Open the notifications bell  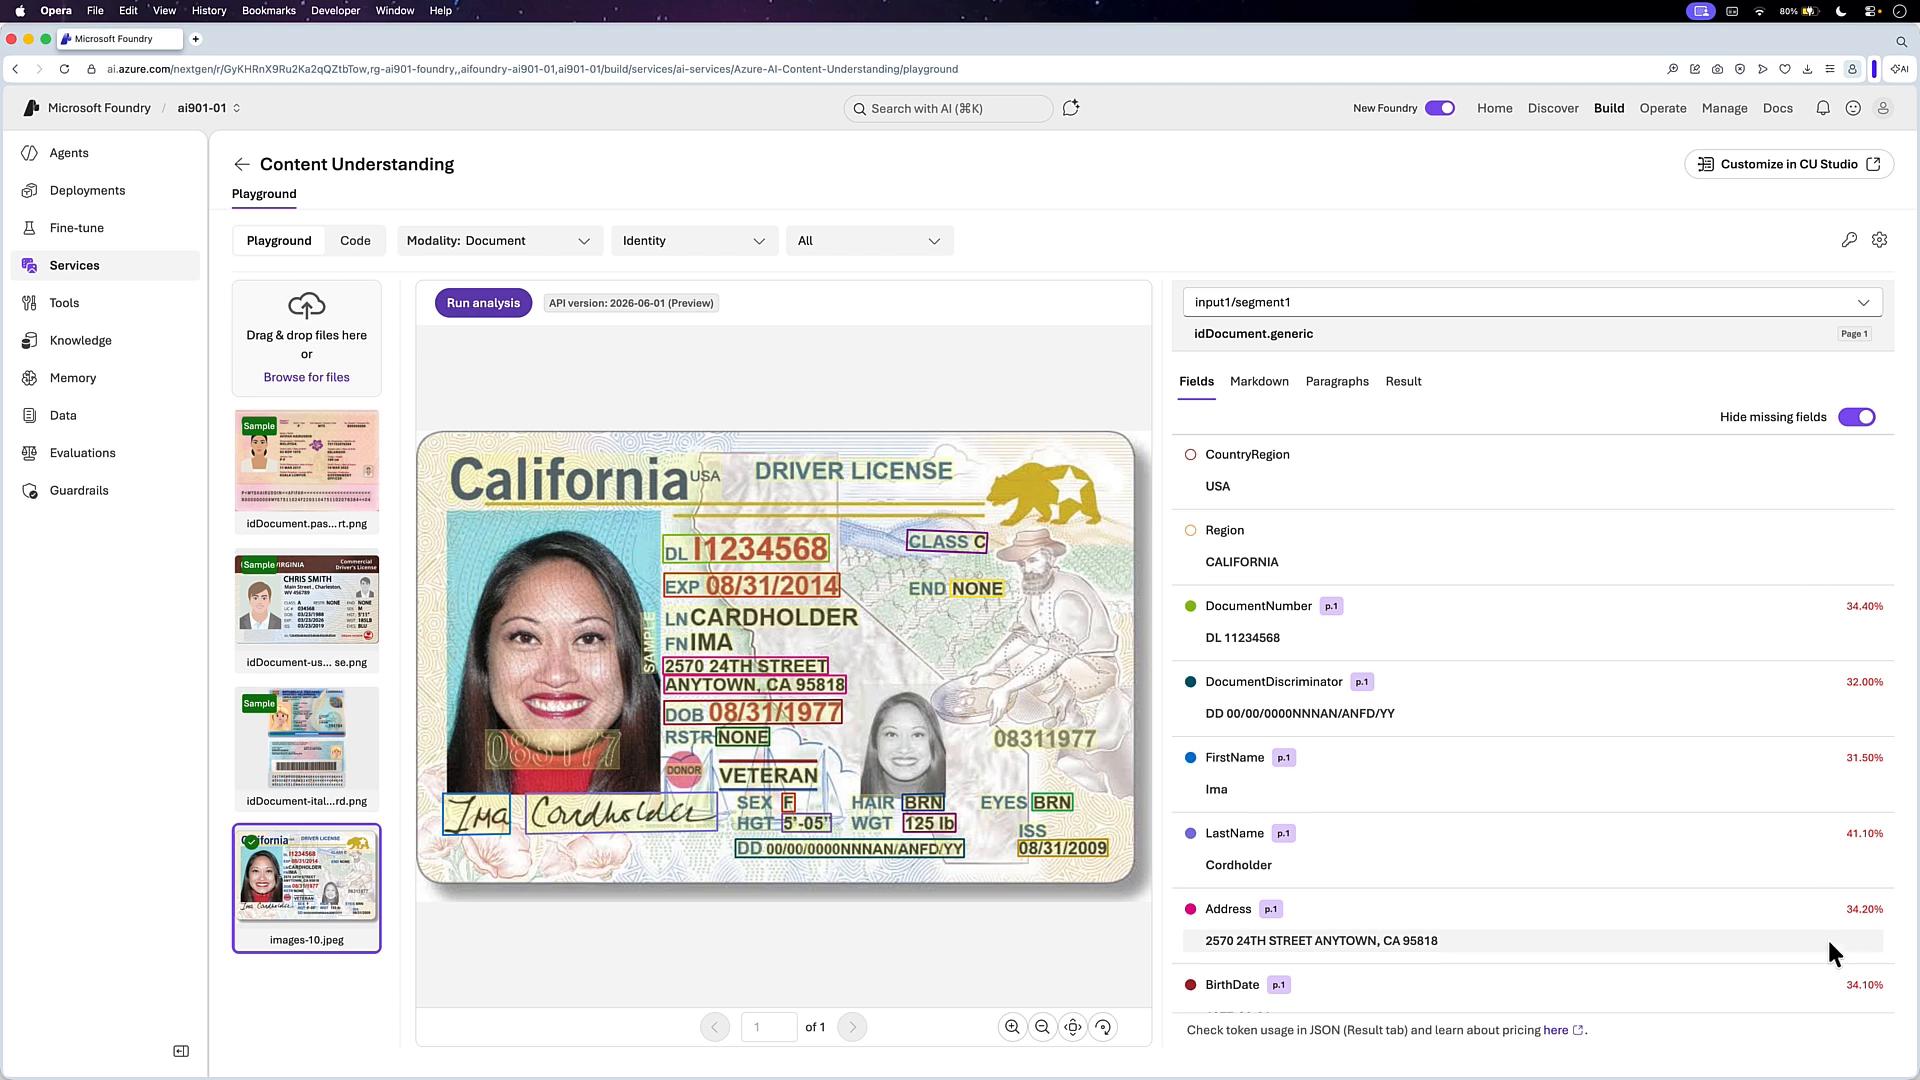point(1823,108)
